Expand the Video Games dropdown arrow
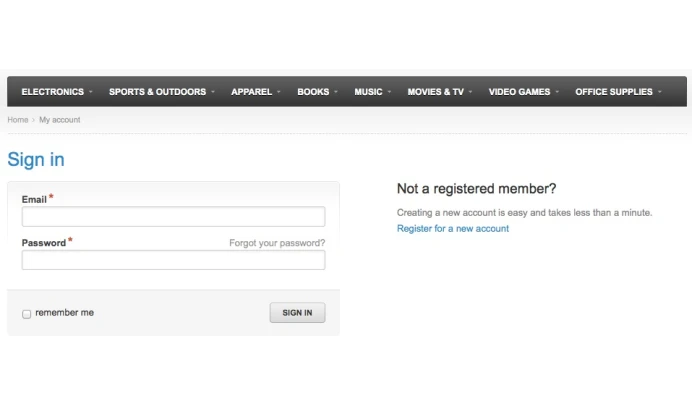The image size is (692, 415). point(557,92)
